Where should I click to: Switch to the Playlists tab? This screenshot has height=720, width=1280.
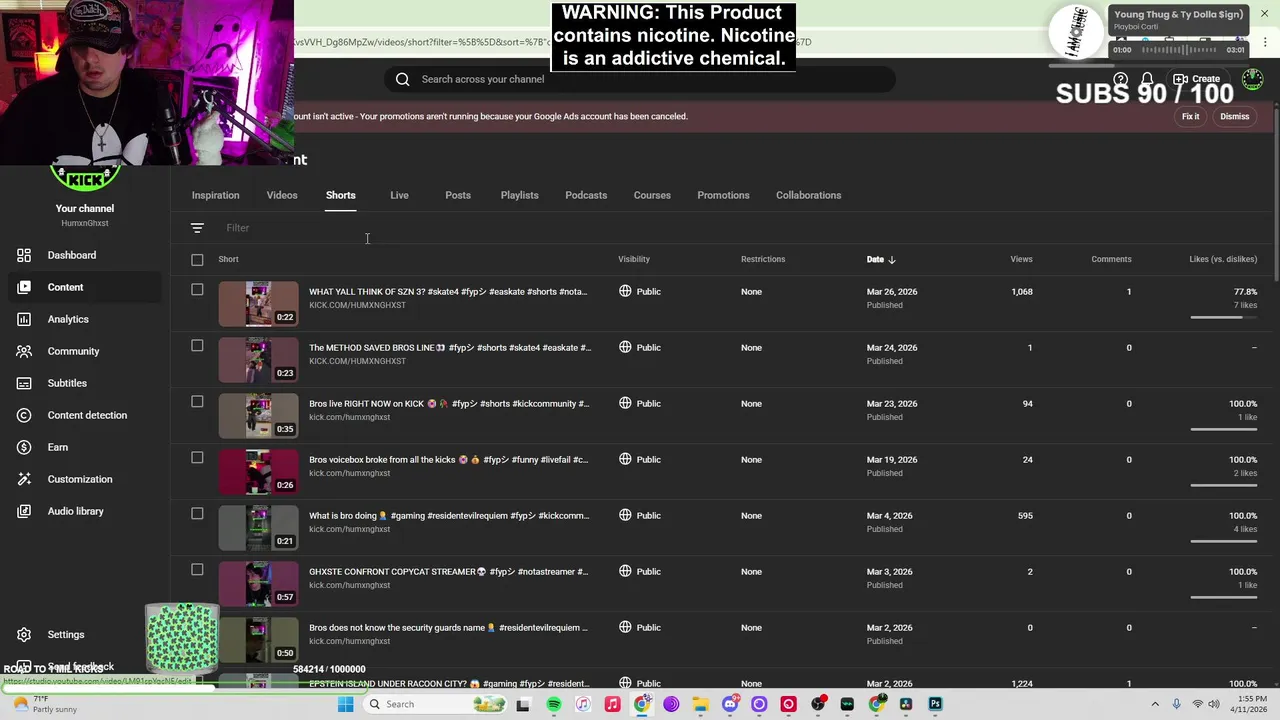519,195
